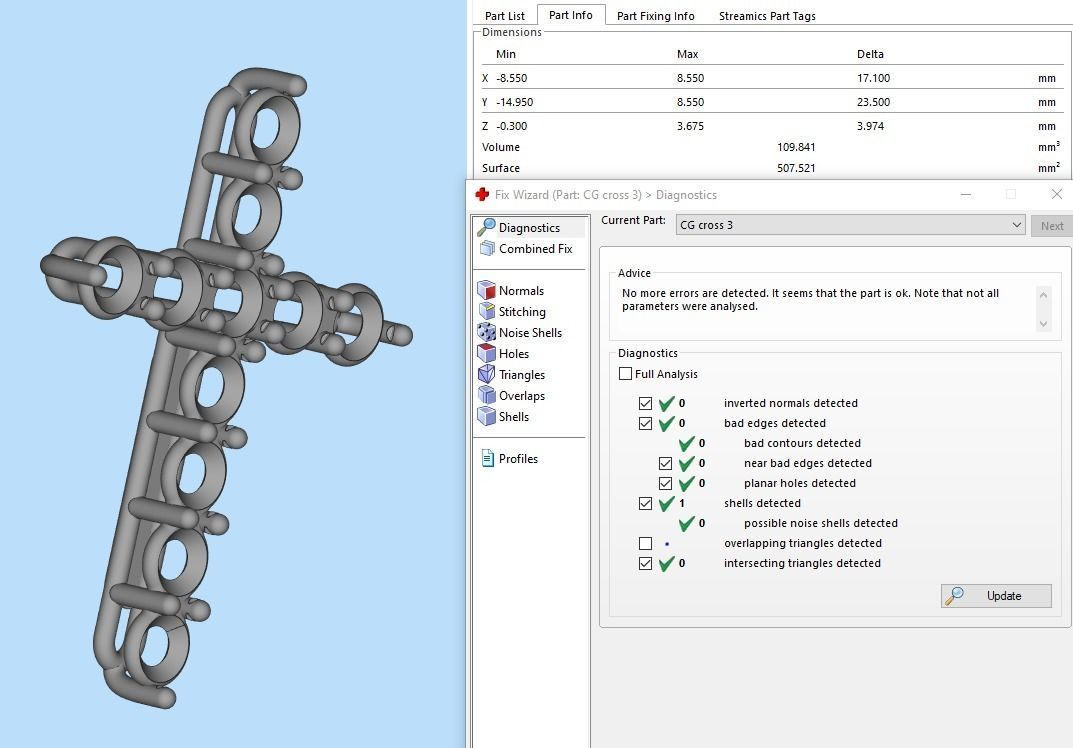Switch to the Part Fixing Info tab
1073x748 pixels.
[656, 16]
